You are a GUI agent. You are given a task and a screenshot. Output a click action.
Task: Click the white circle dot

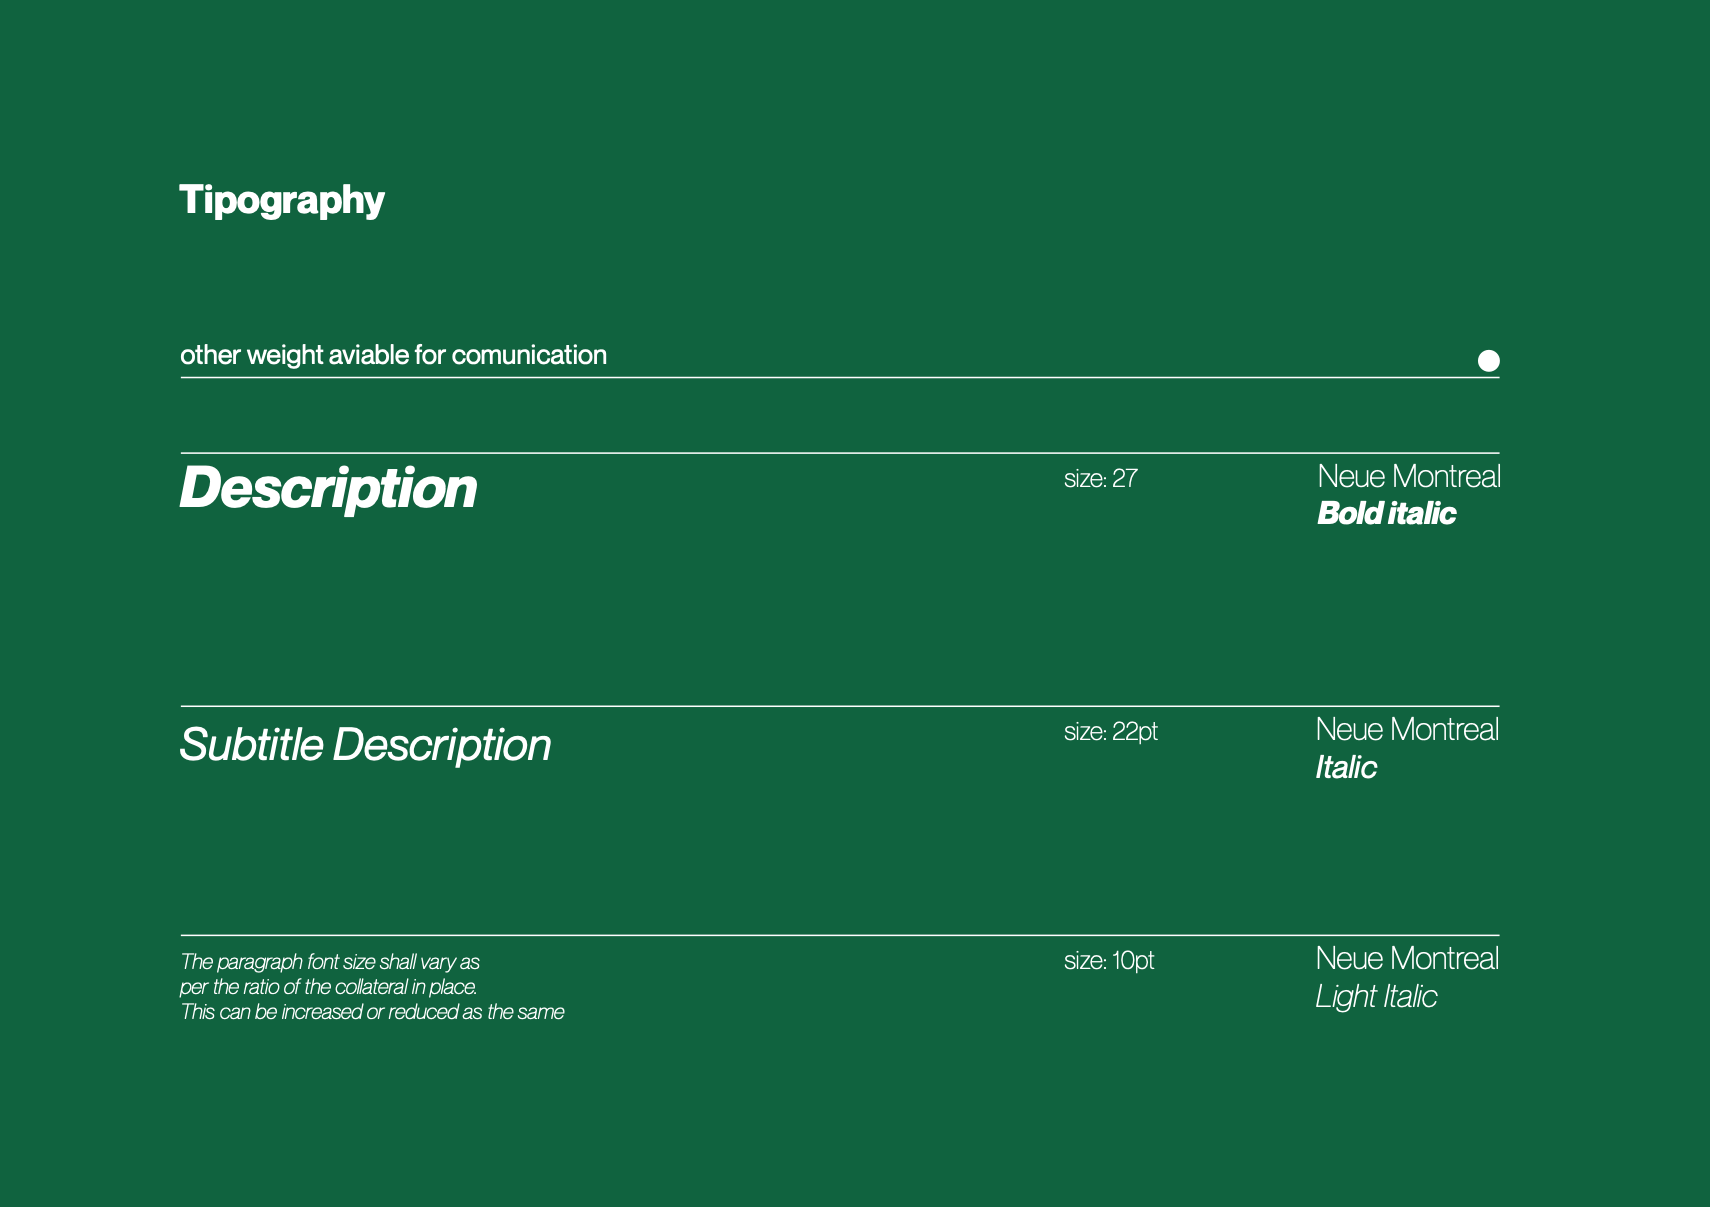(x=1488, y=361)
